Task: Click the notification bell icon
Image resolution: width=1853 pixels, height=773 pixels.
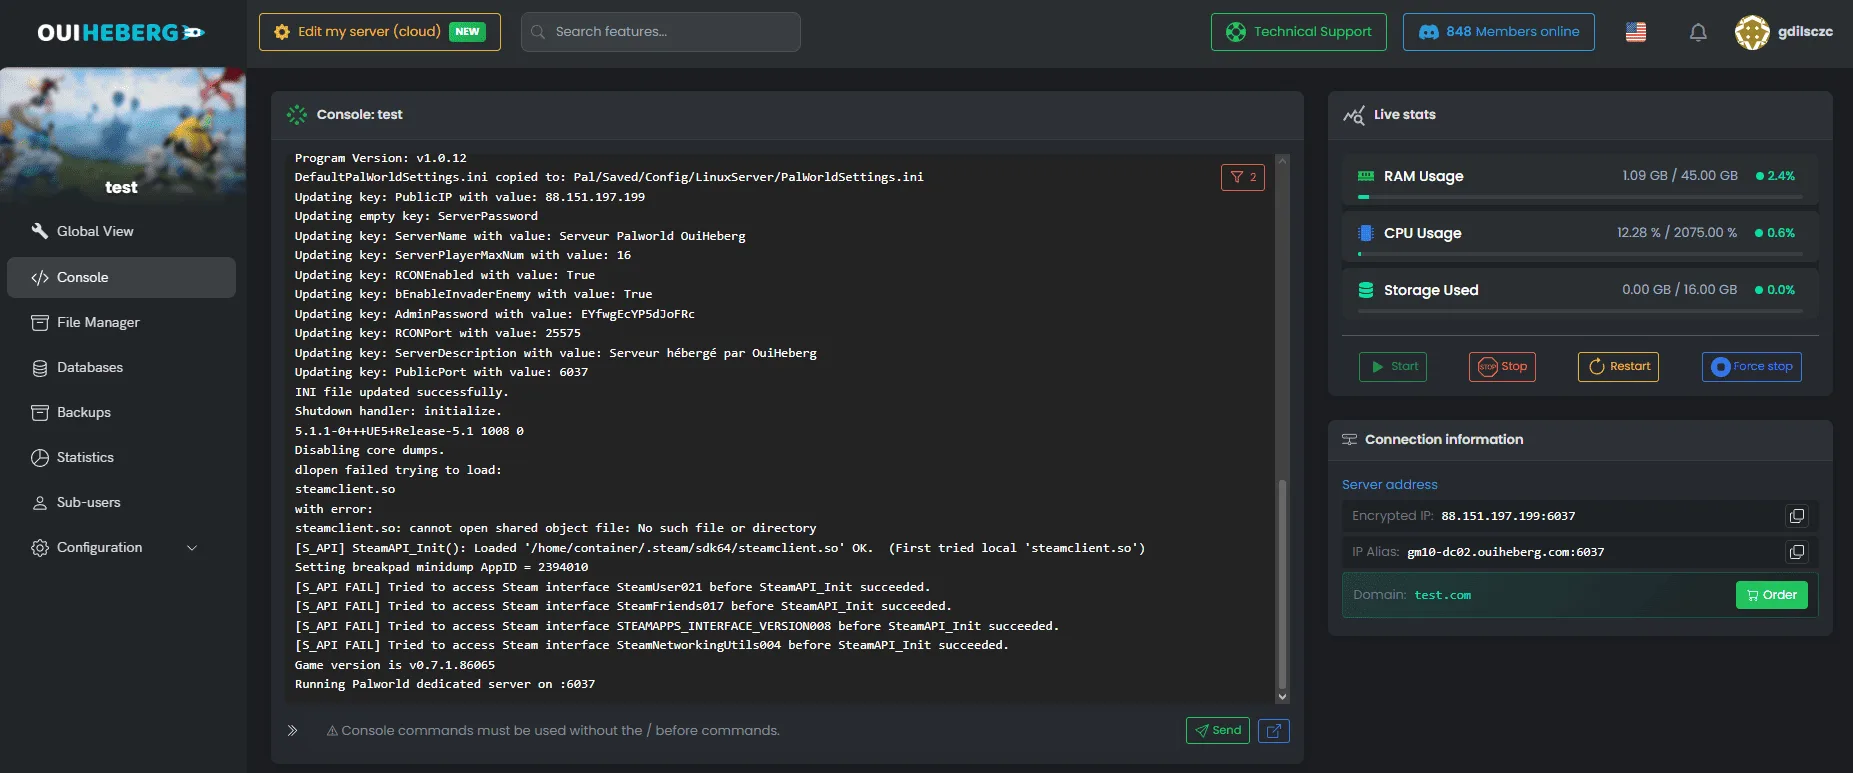Action: [x=1698, y=32]
